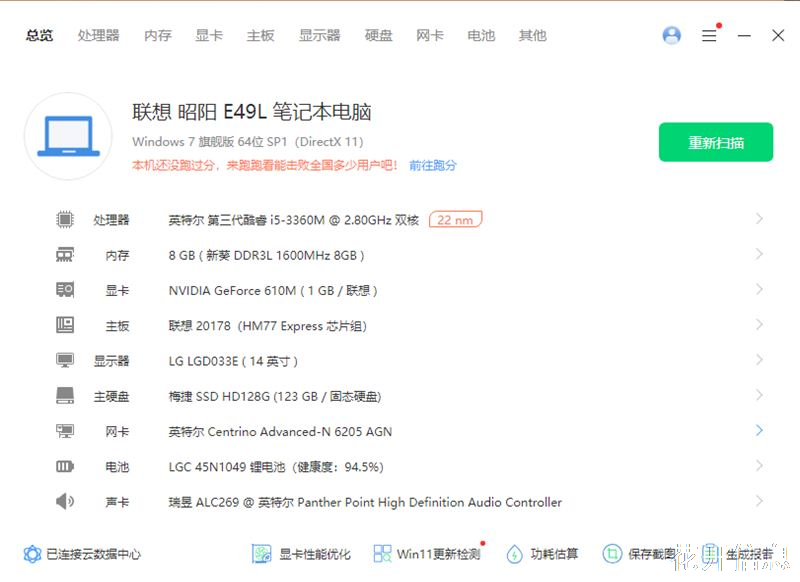
Task: Click the ALC269 Panther Point audio text
Action: (x=365, y=502)
